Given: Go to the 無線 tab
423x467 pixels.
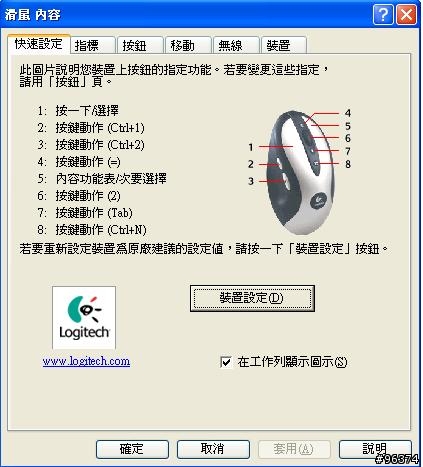Looking at the screenshot, I should 236,45.
